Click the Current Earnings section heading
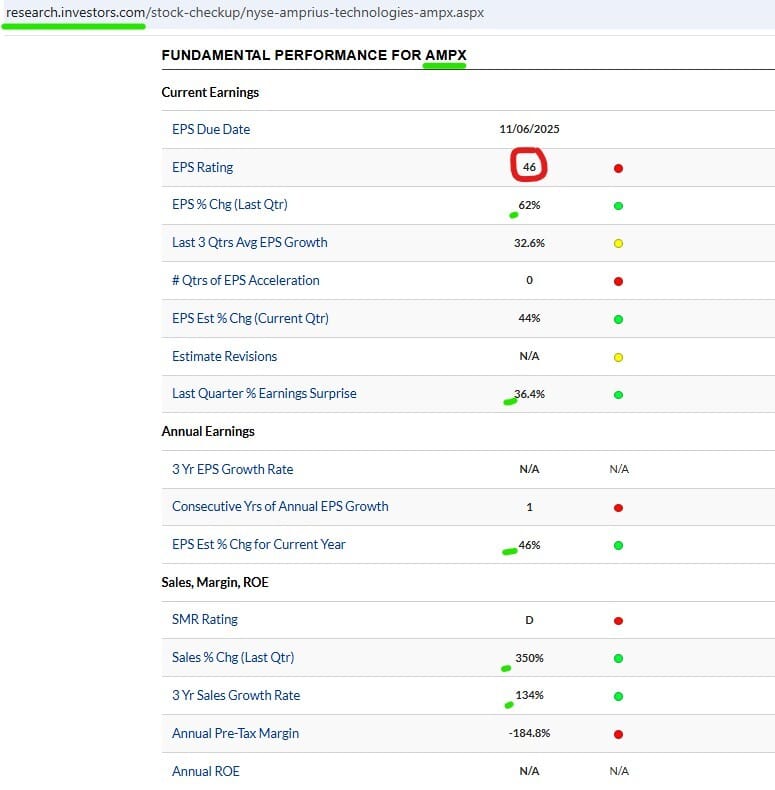This screenshot has width=775, height=790. pyautogui.click(x=210, y=93)
